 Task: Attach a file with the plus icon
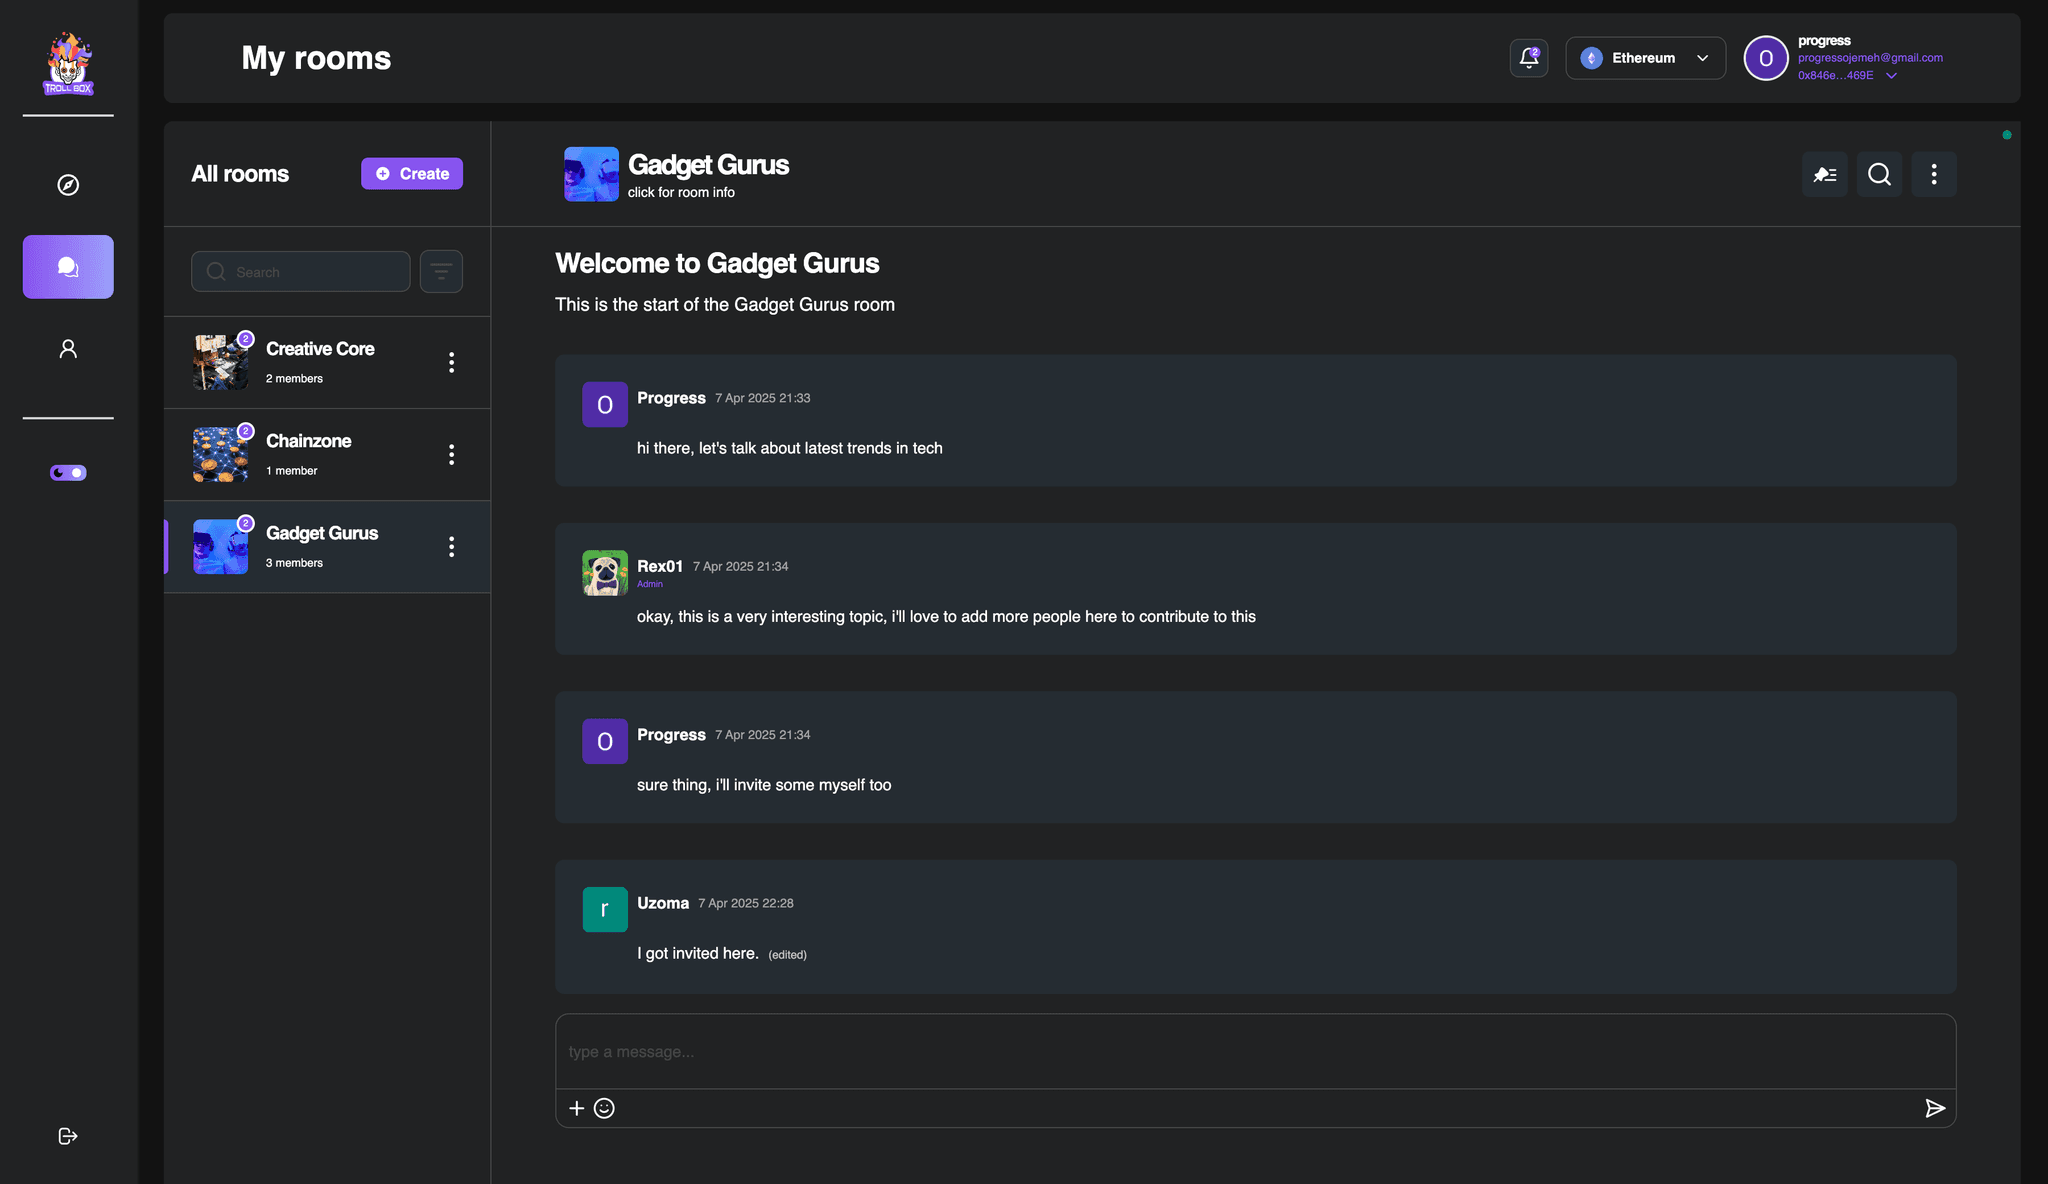577,1108
